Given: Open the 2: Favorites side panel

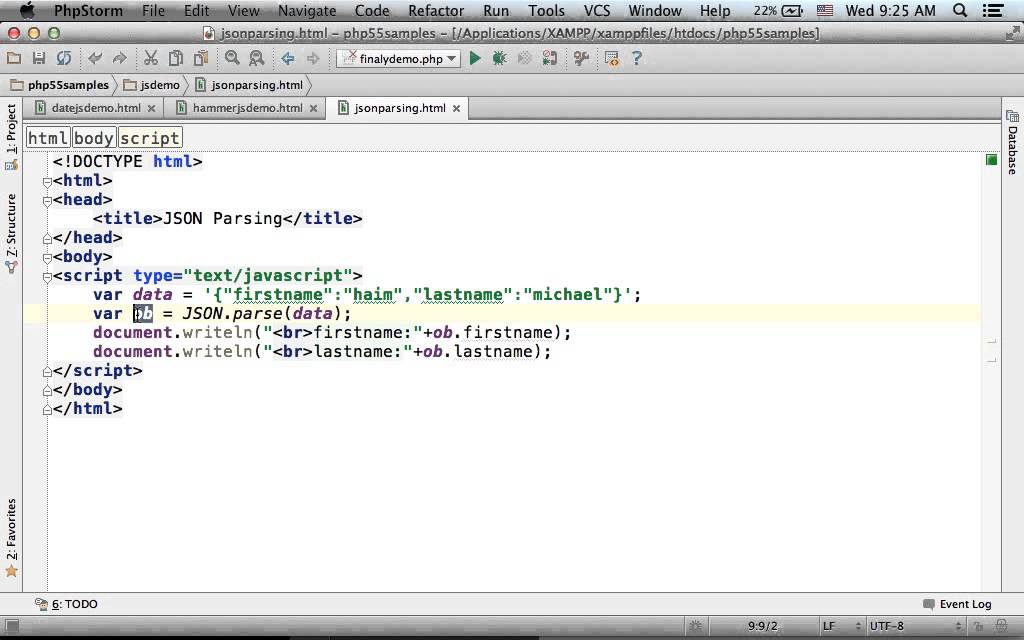Looking at the screenshot, I should (11, 539).
